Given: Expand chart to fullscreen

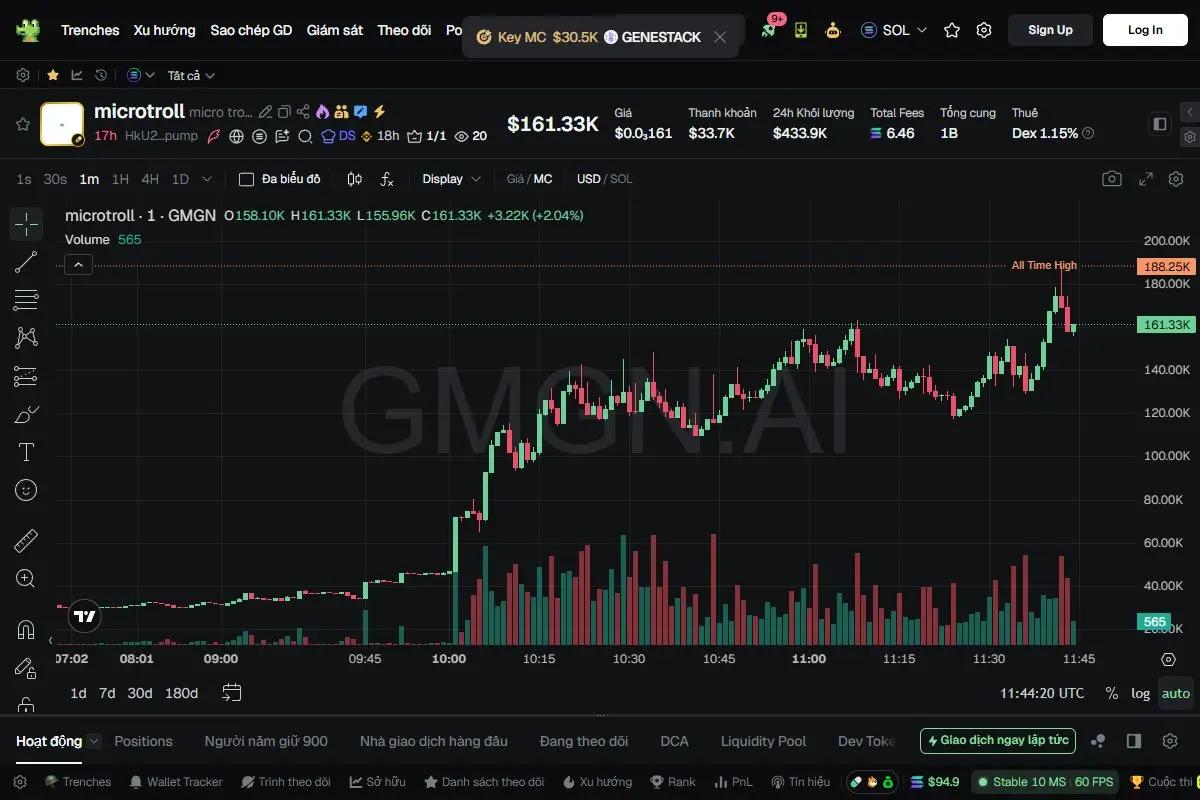Looking at the screenshot, I should click(x=1147, y=179).
